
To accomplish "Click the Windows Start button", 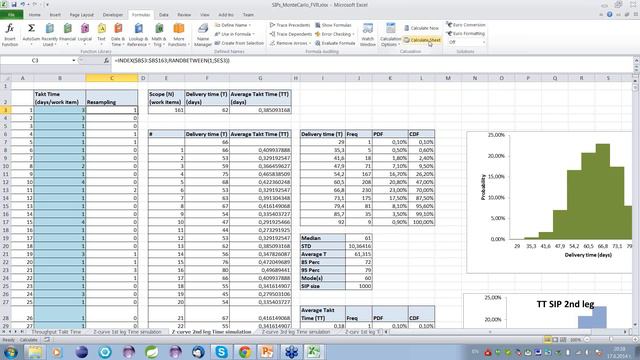I will (x=10, y=352).
